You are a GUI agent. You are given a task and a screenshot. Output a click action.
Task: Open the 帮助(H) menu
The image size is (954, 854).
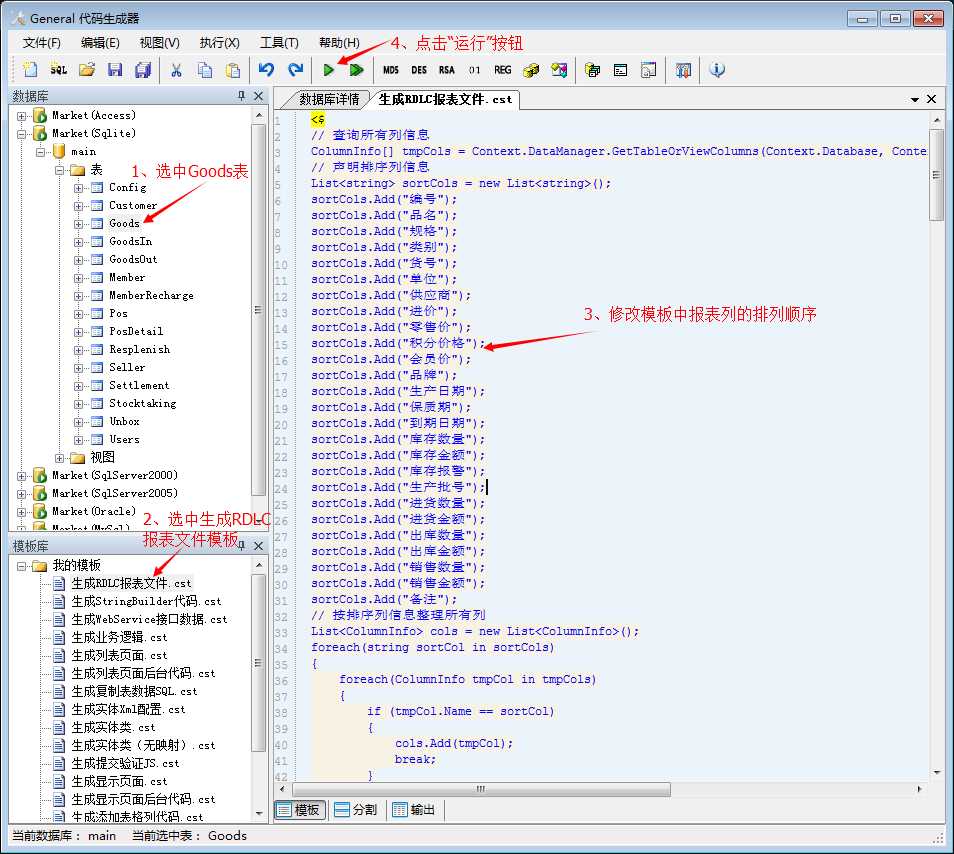pyautogui.click(x=339, y=43)
